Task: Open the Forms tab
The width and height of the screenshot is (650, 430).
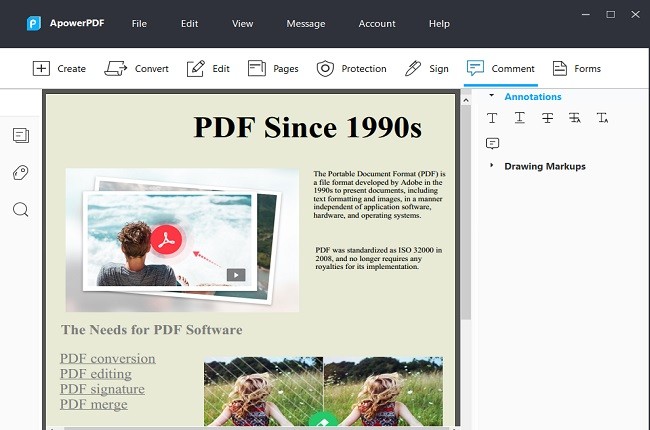Action: (577, 68)
